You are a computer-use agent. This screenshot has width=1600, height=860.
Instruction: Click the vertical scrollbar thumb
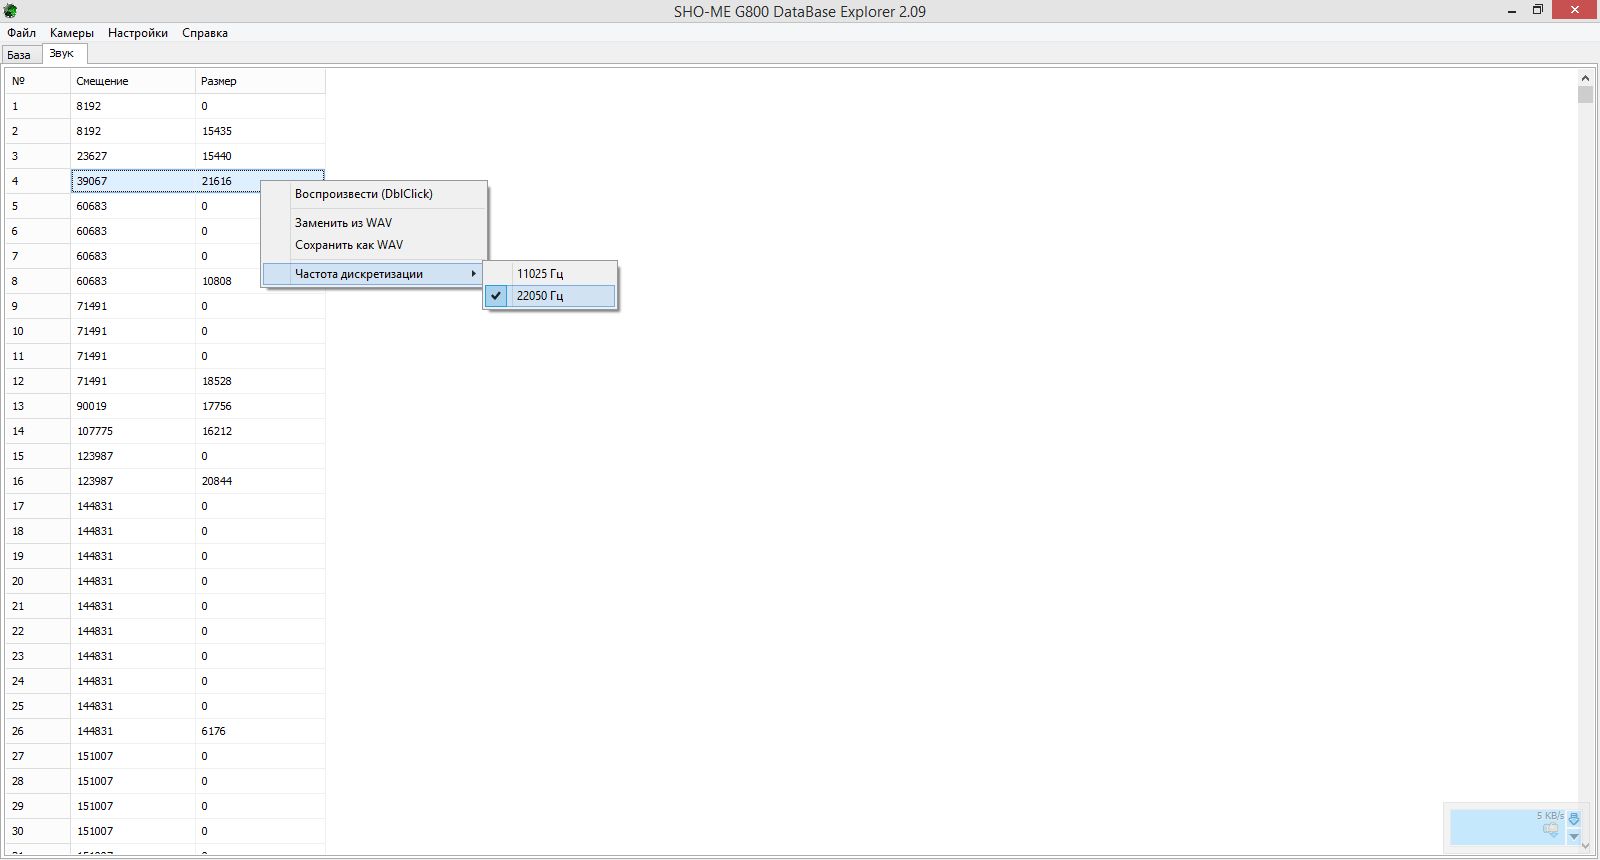click(x=1585, y=95)
